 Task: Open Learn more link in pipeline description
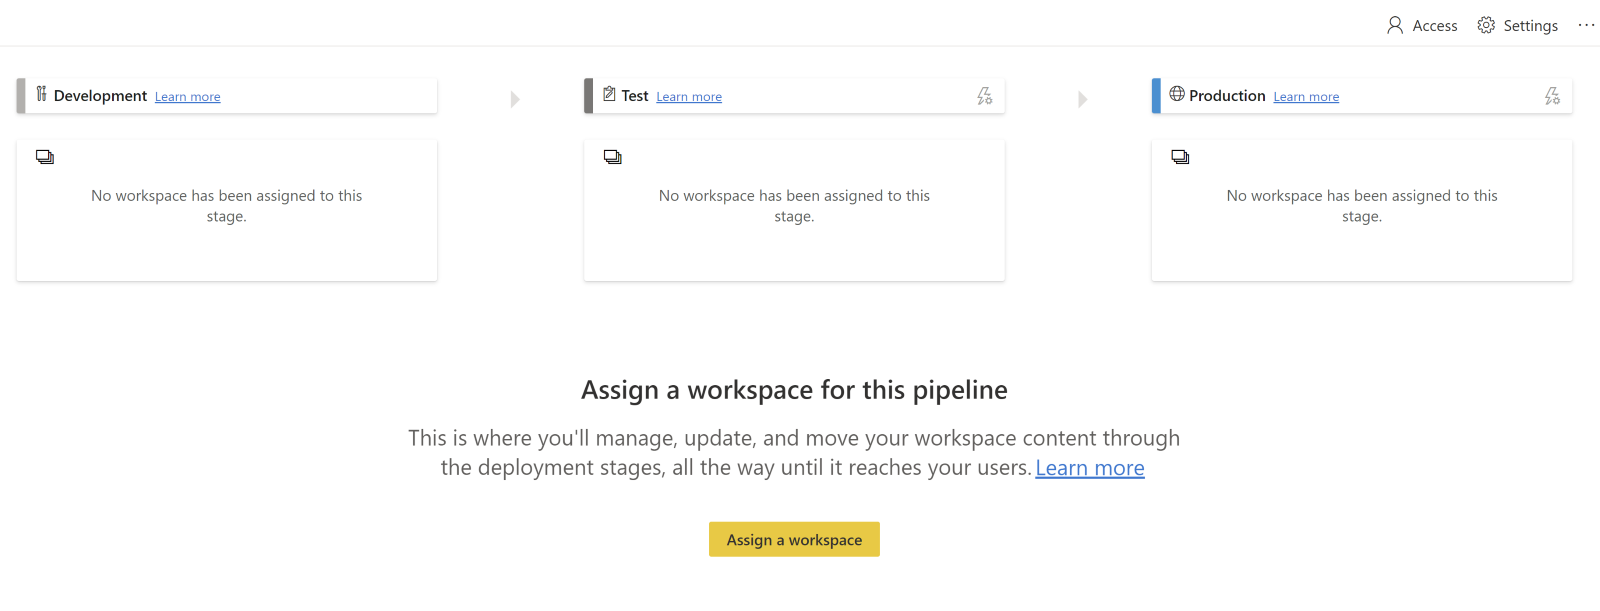(x=1090, y=468)
